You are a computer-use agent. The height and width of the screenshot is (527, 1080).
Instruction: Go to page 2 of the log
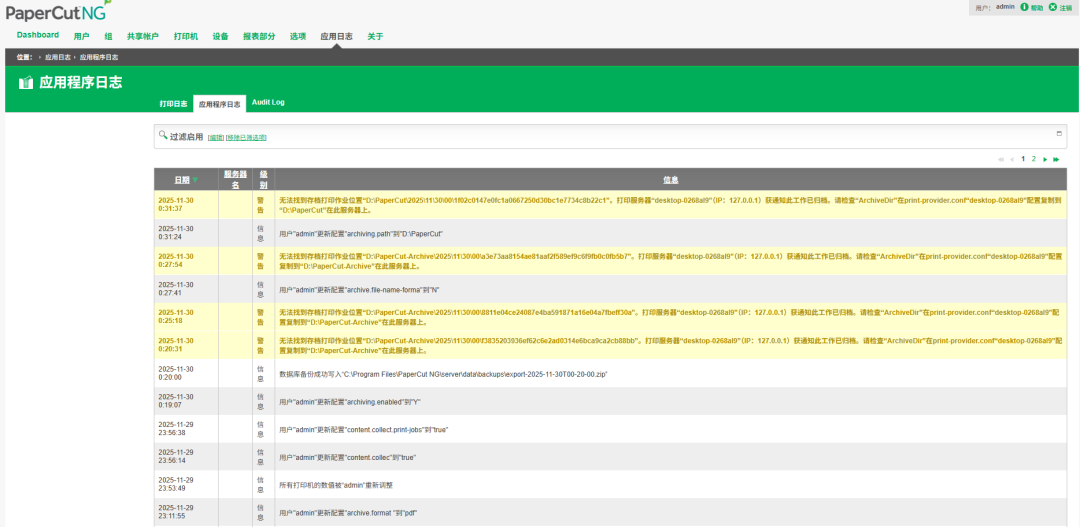coord(1034,159)
